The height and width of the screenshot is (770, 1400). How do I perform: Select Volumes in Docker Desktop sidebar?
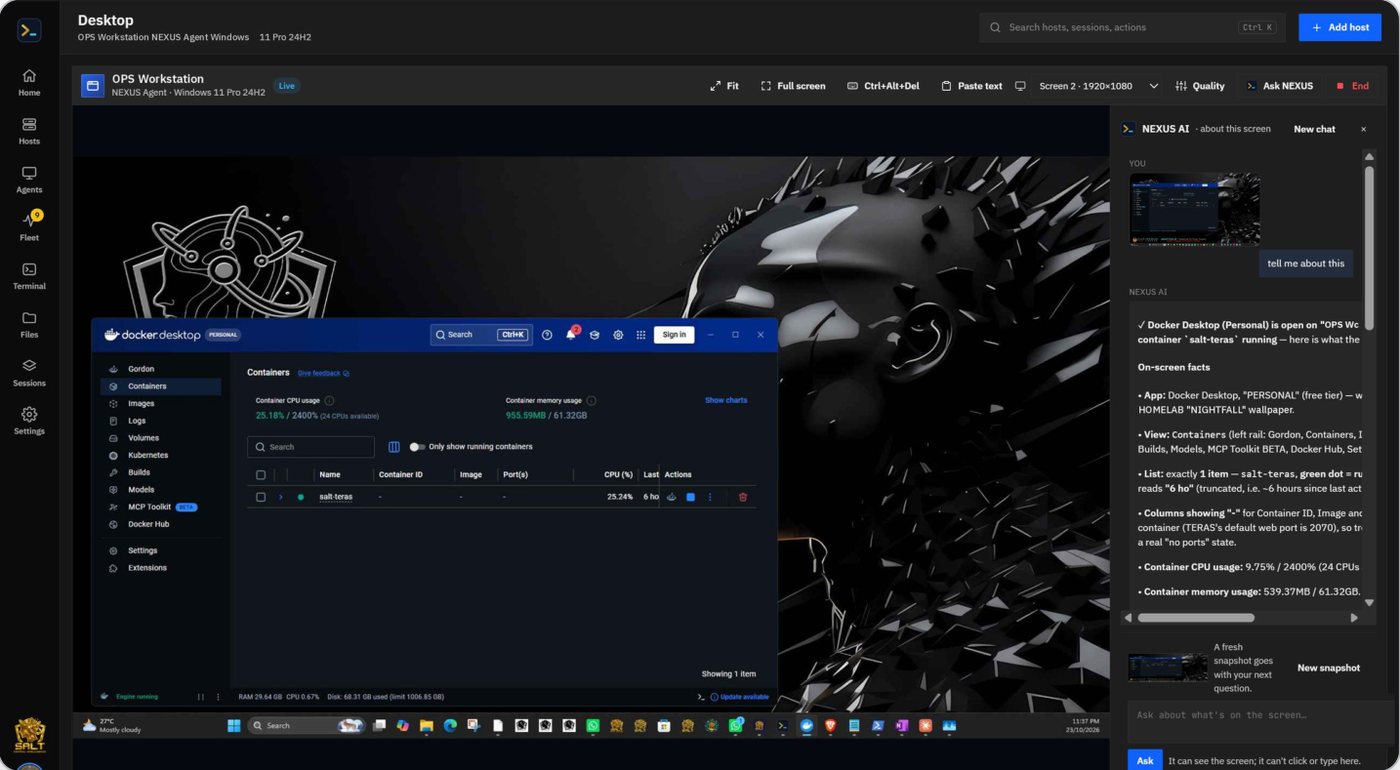point(143,438)
